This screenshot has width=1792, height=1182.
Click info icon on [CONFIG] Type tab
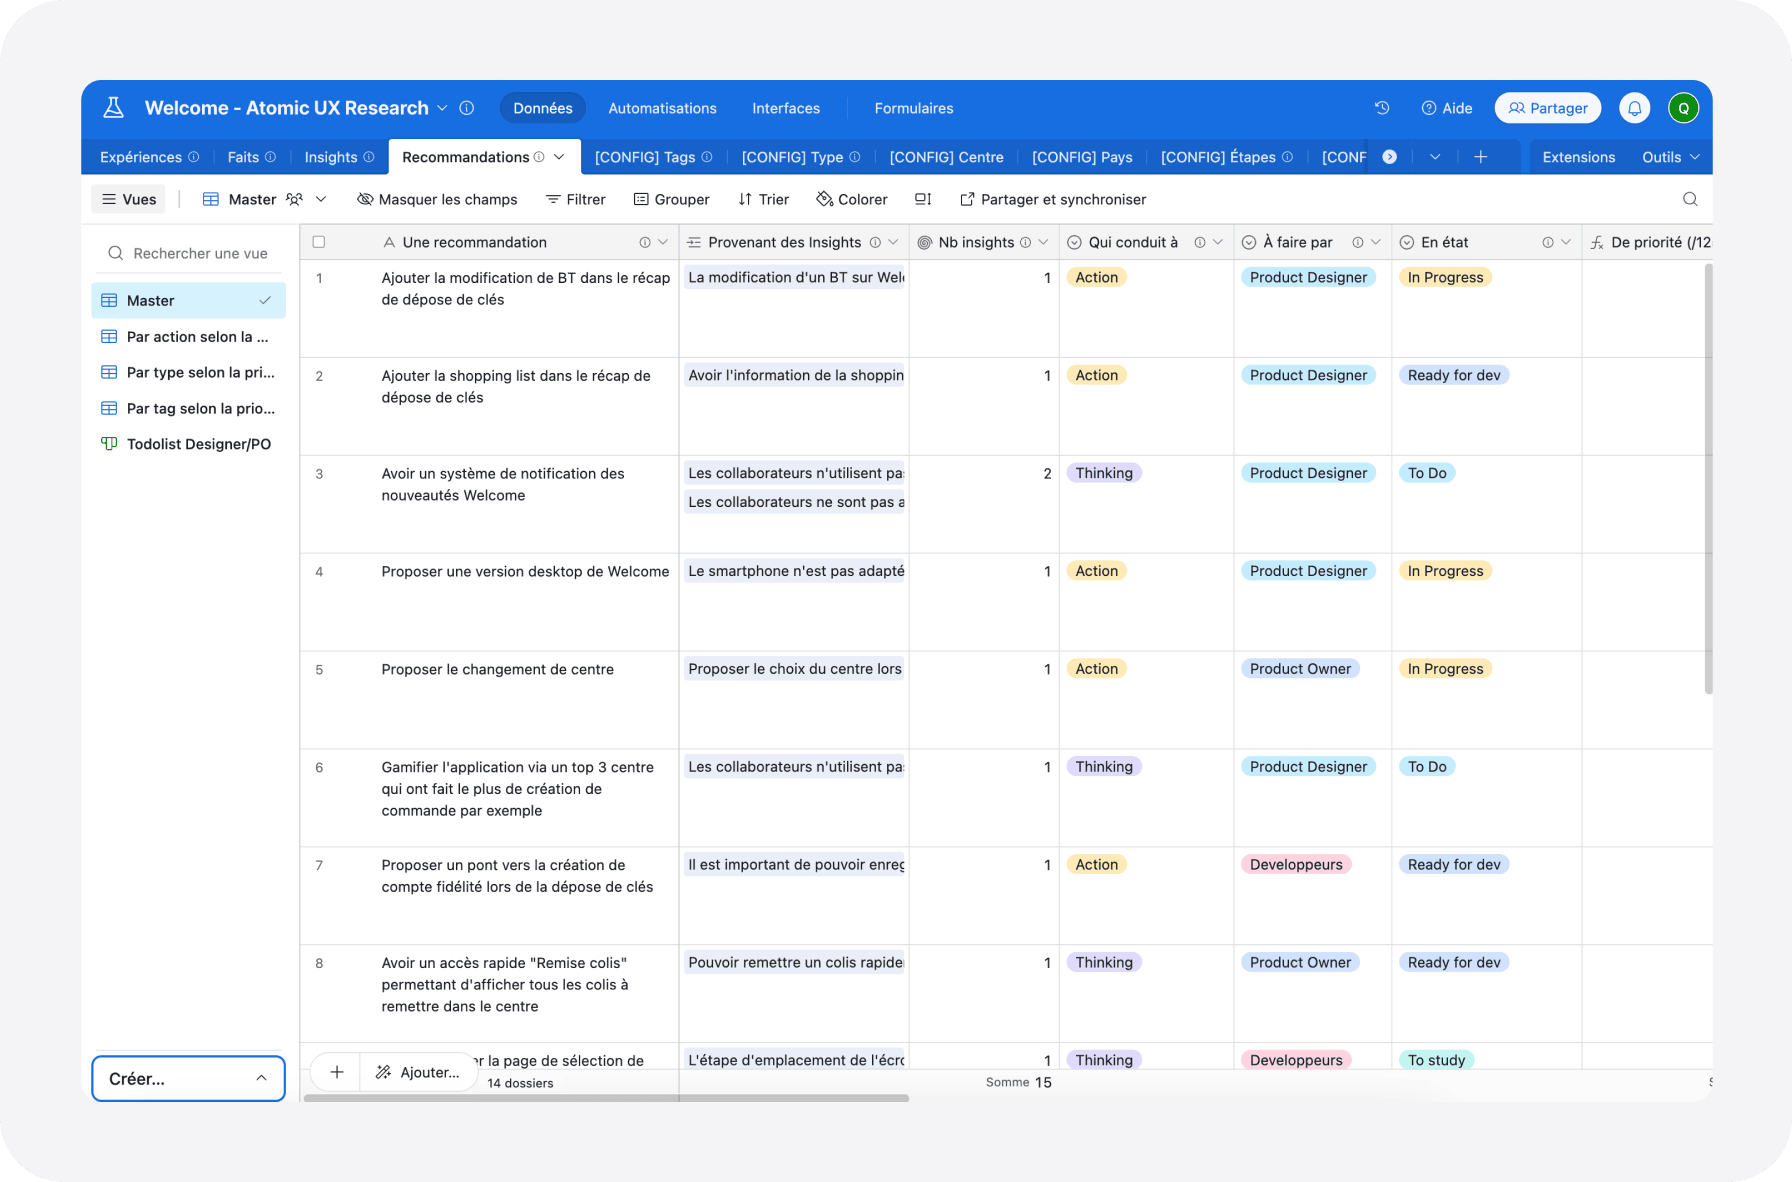coord(855,157)
